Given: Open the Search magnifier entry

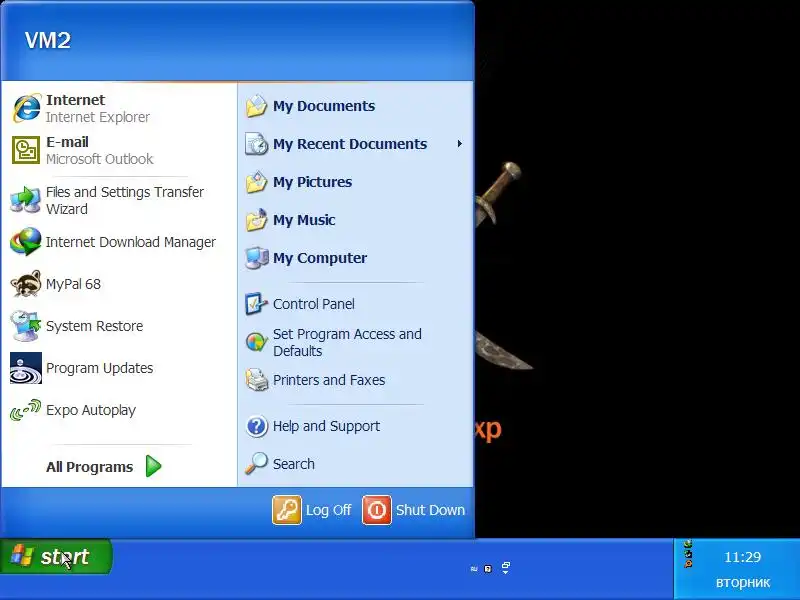Looking at the screenshot, I should tap(355, 464).
